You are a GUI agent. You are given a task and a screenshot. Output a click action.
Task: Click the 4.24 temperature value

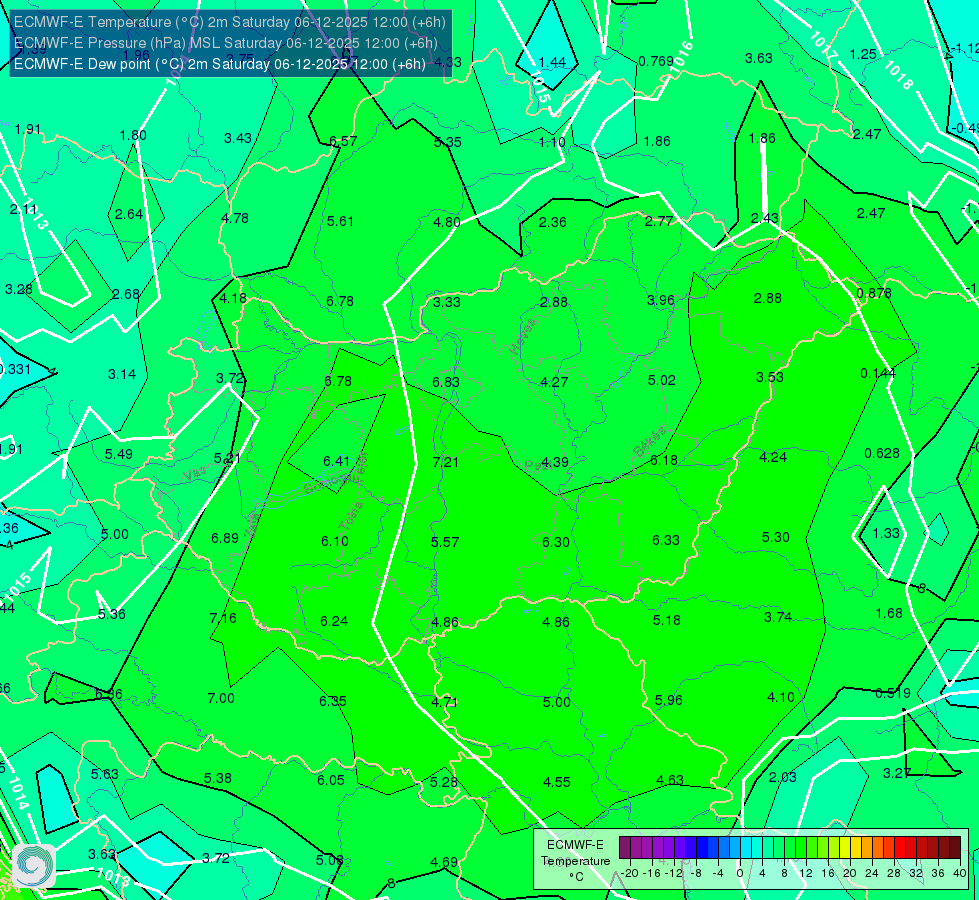coord(773,457)
